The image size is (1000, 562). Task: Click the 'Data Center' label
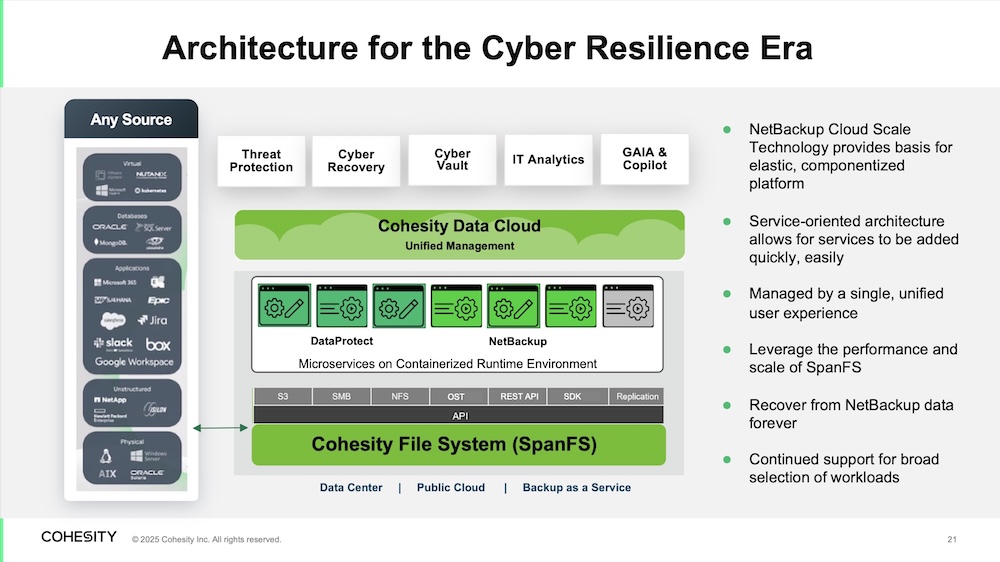click(351, 487)
